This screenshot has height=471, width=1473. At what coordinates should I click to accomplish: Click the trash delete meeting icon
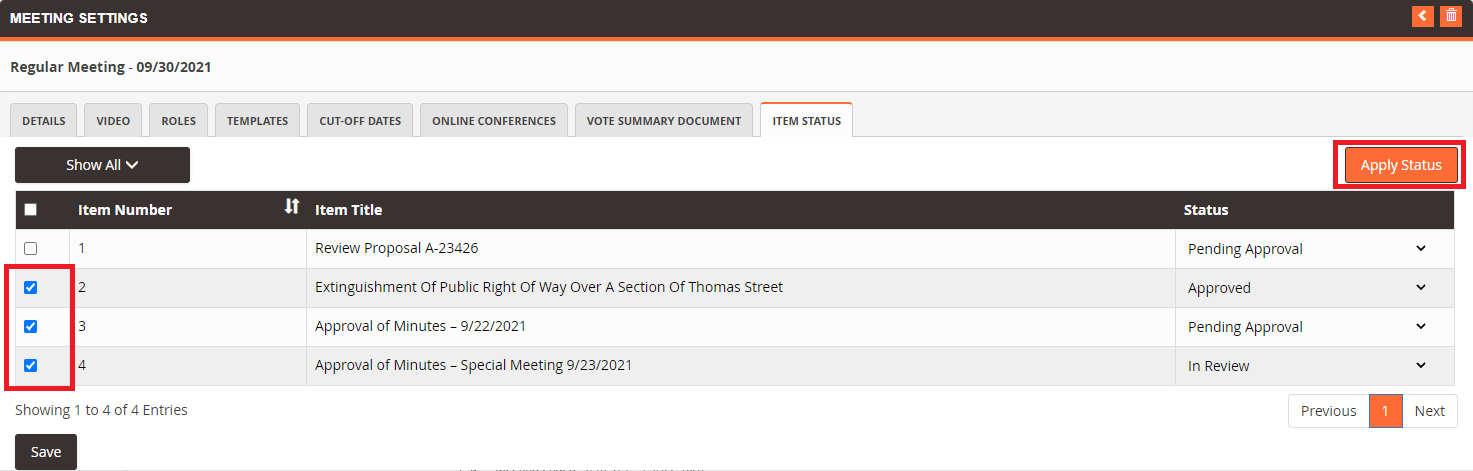(x=1451, y=16)
